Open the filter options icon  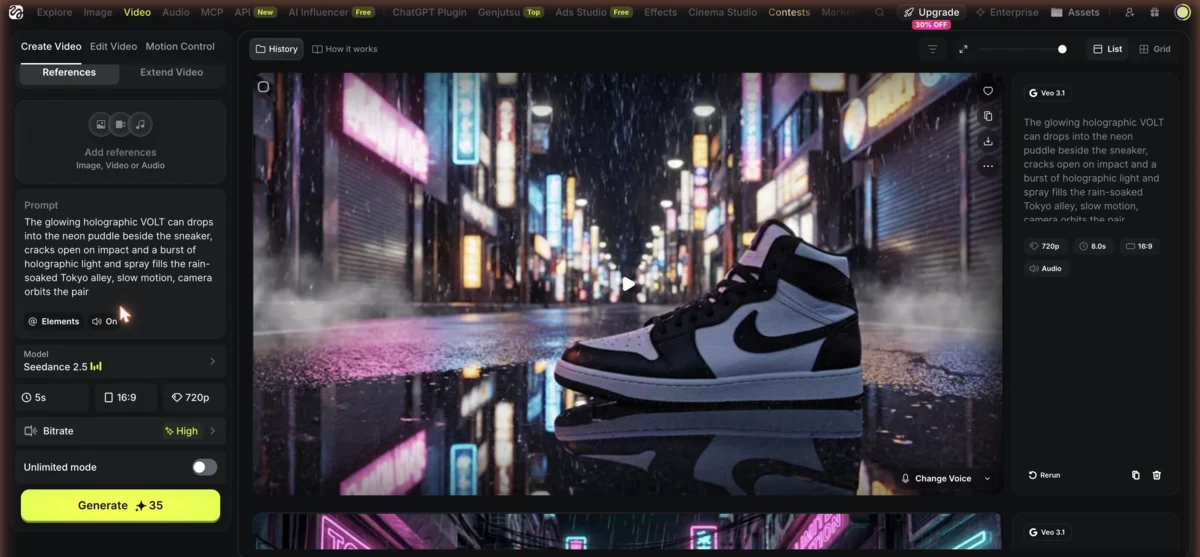(x=932, y=49)
